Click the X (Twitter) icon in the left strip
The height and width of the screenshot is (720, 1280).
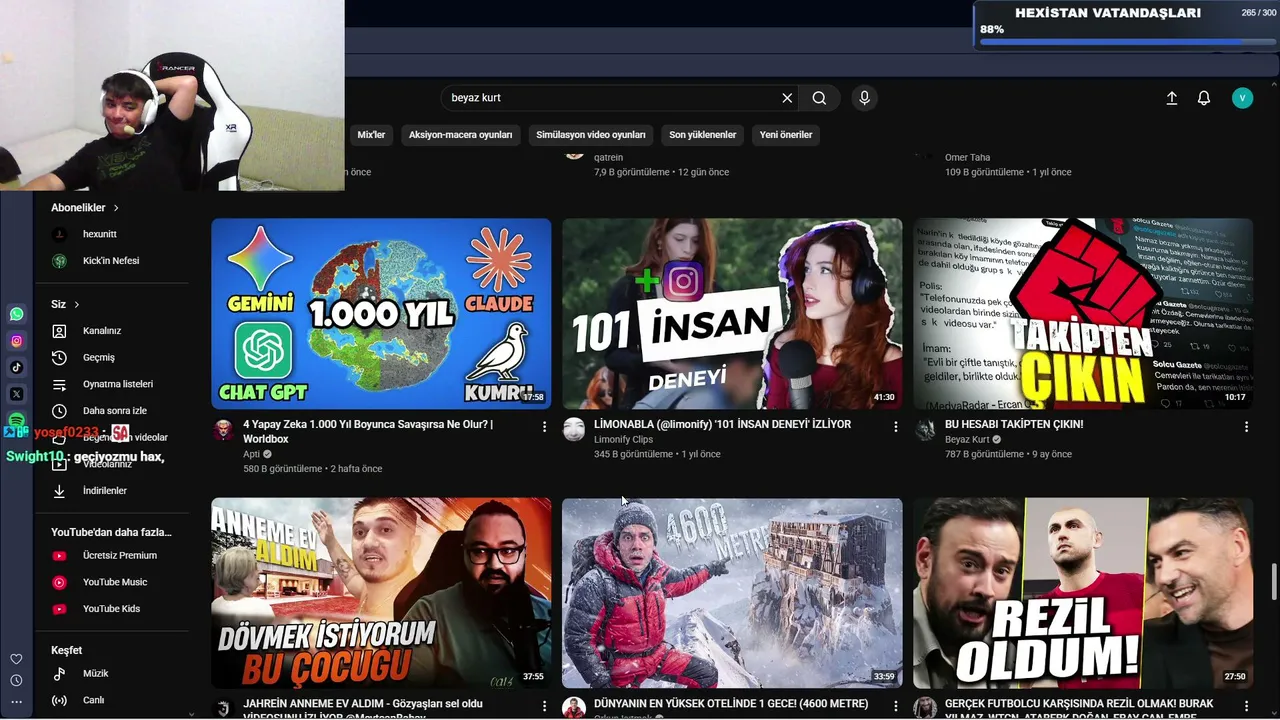click(17, 394)
